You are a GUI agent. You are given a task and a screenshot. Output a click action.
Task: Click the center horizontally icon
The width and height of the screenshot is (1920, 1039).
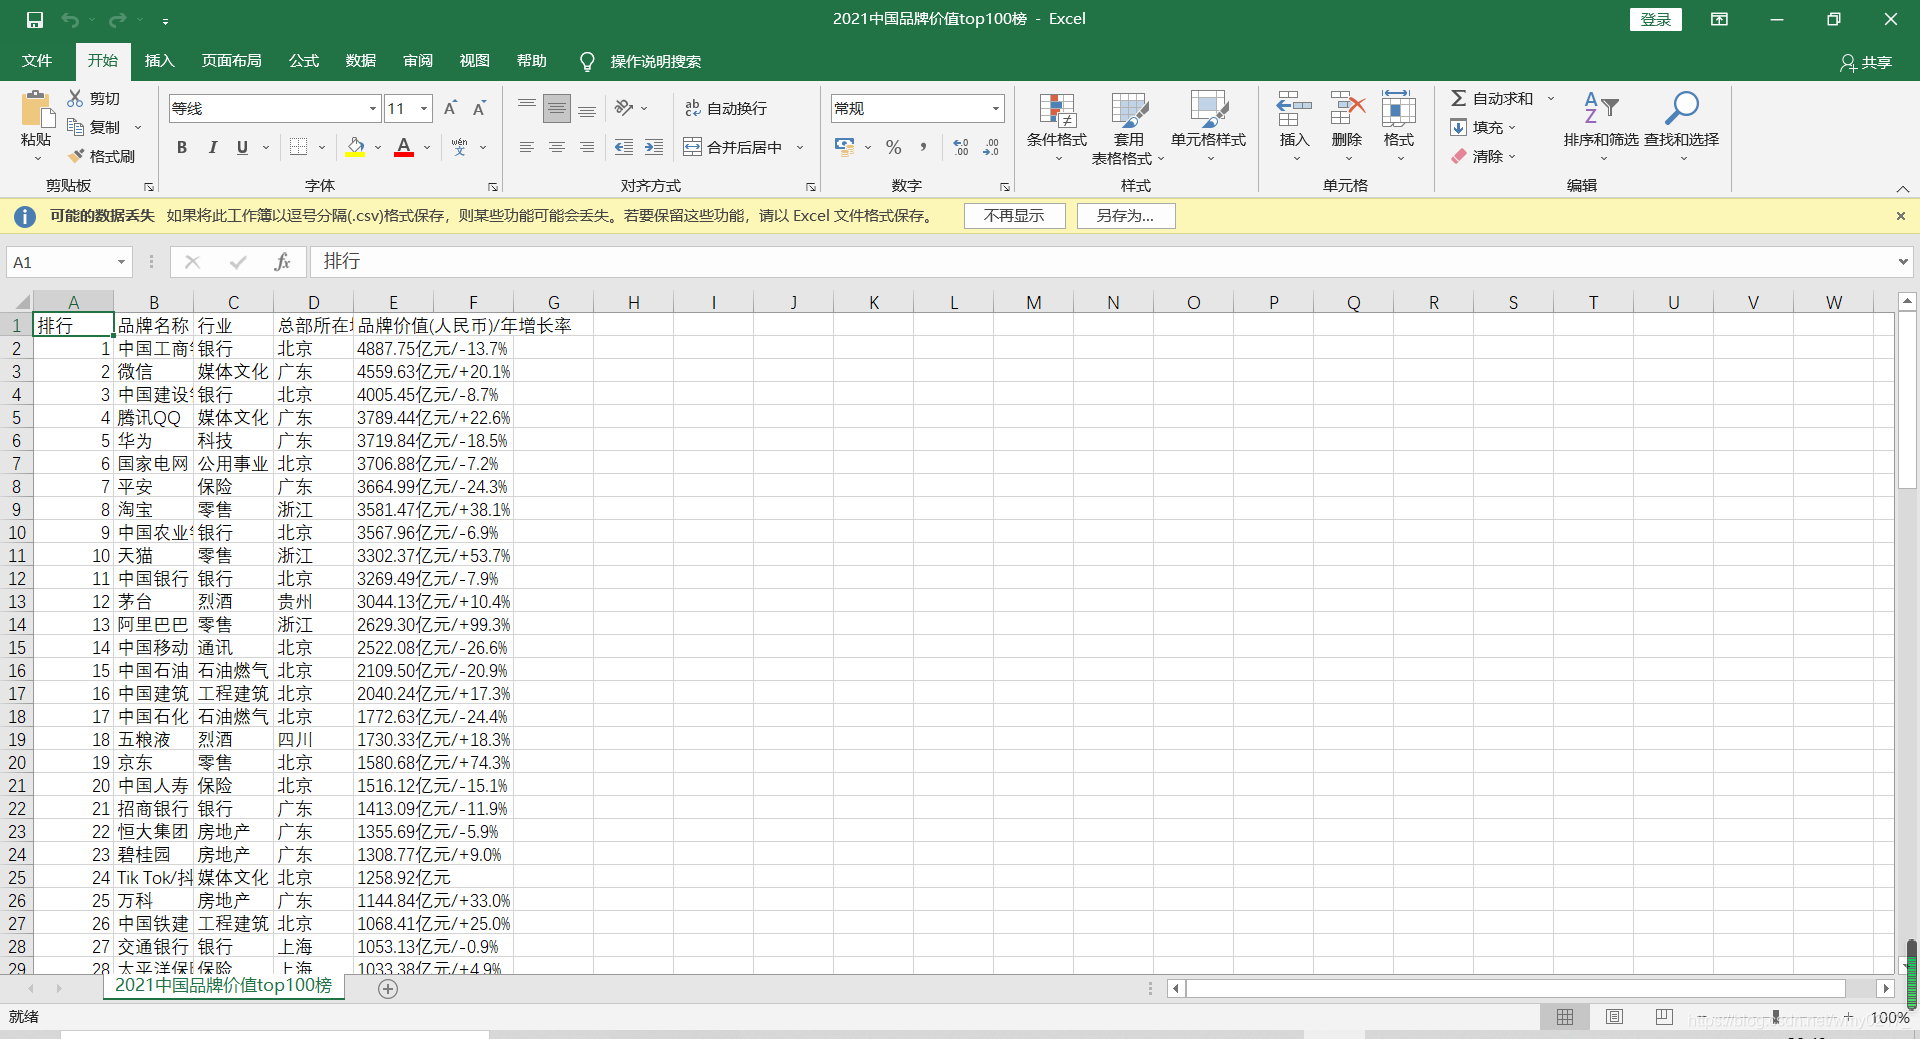tap(557, 147)
